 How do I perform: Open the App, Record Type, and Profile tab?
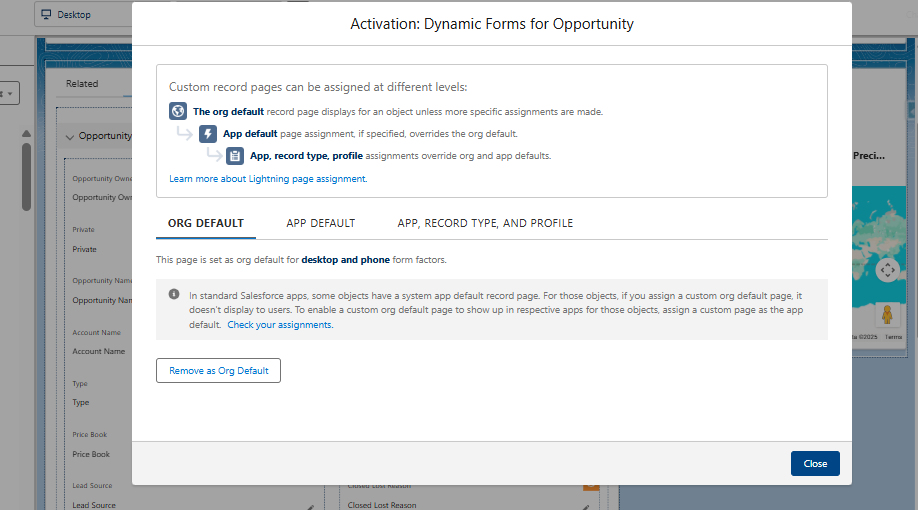[485, 223]
